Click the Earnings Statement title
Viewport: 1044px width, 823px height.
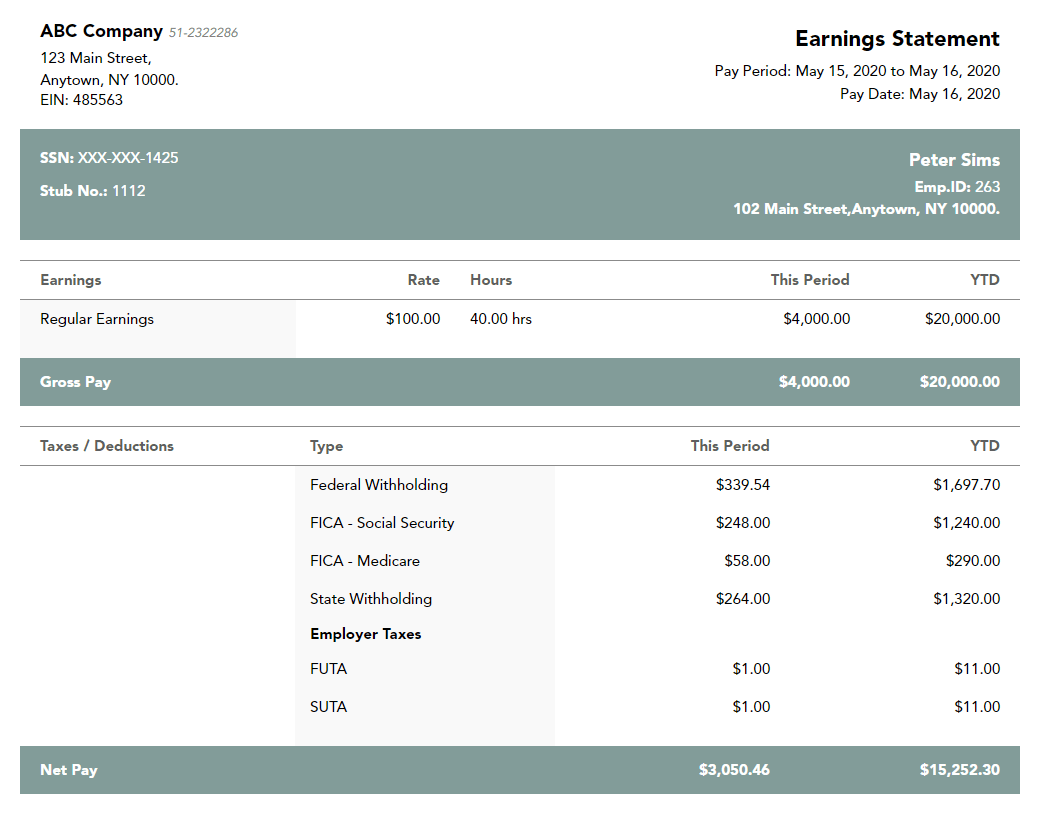[x=897, y=39]
